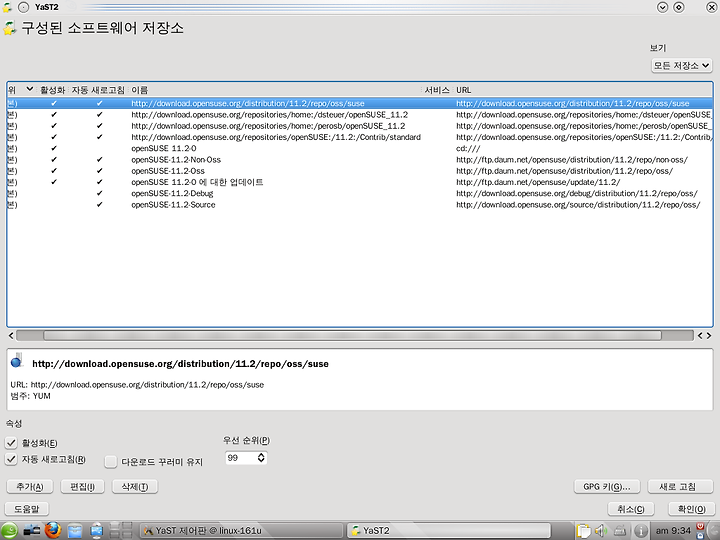
Task: Sort by 서비스 column header
Action: coord(437,90)
